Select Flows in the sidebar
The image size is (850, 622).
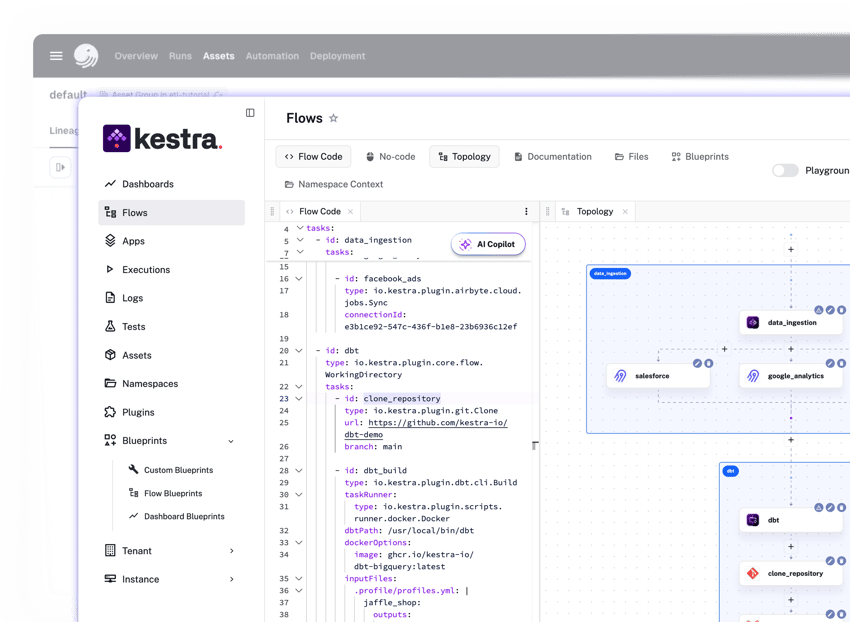[x=133, y=212]
